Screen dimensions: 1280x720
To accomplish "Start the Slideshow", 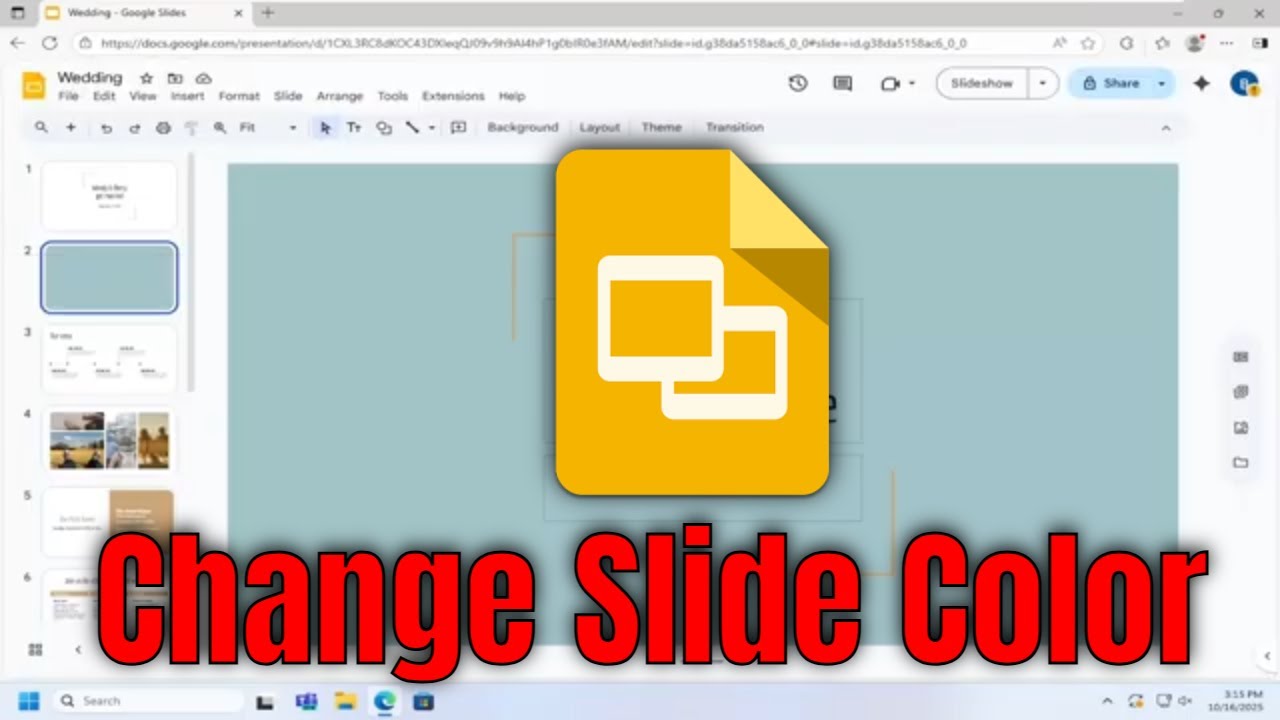I will coord(982,84).
